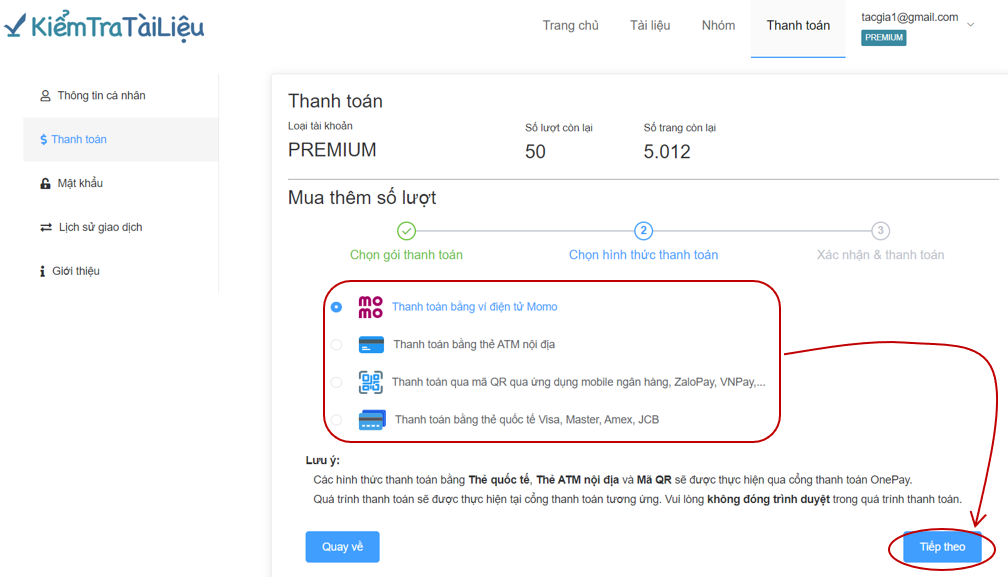The height and width of the screenshot is (586, 1008).
Task: Go to the Nhóm tab
Action: coord(718,26)
